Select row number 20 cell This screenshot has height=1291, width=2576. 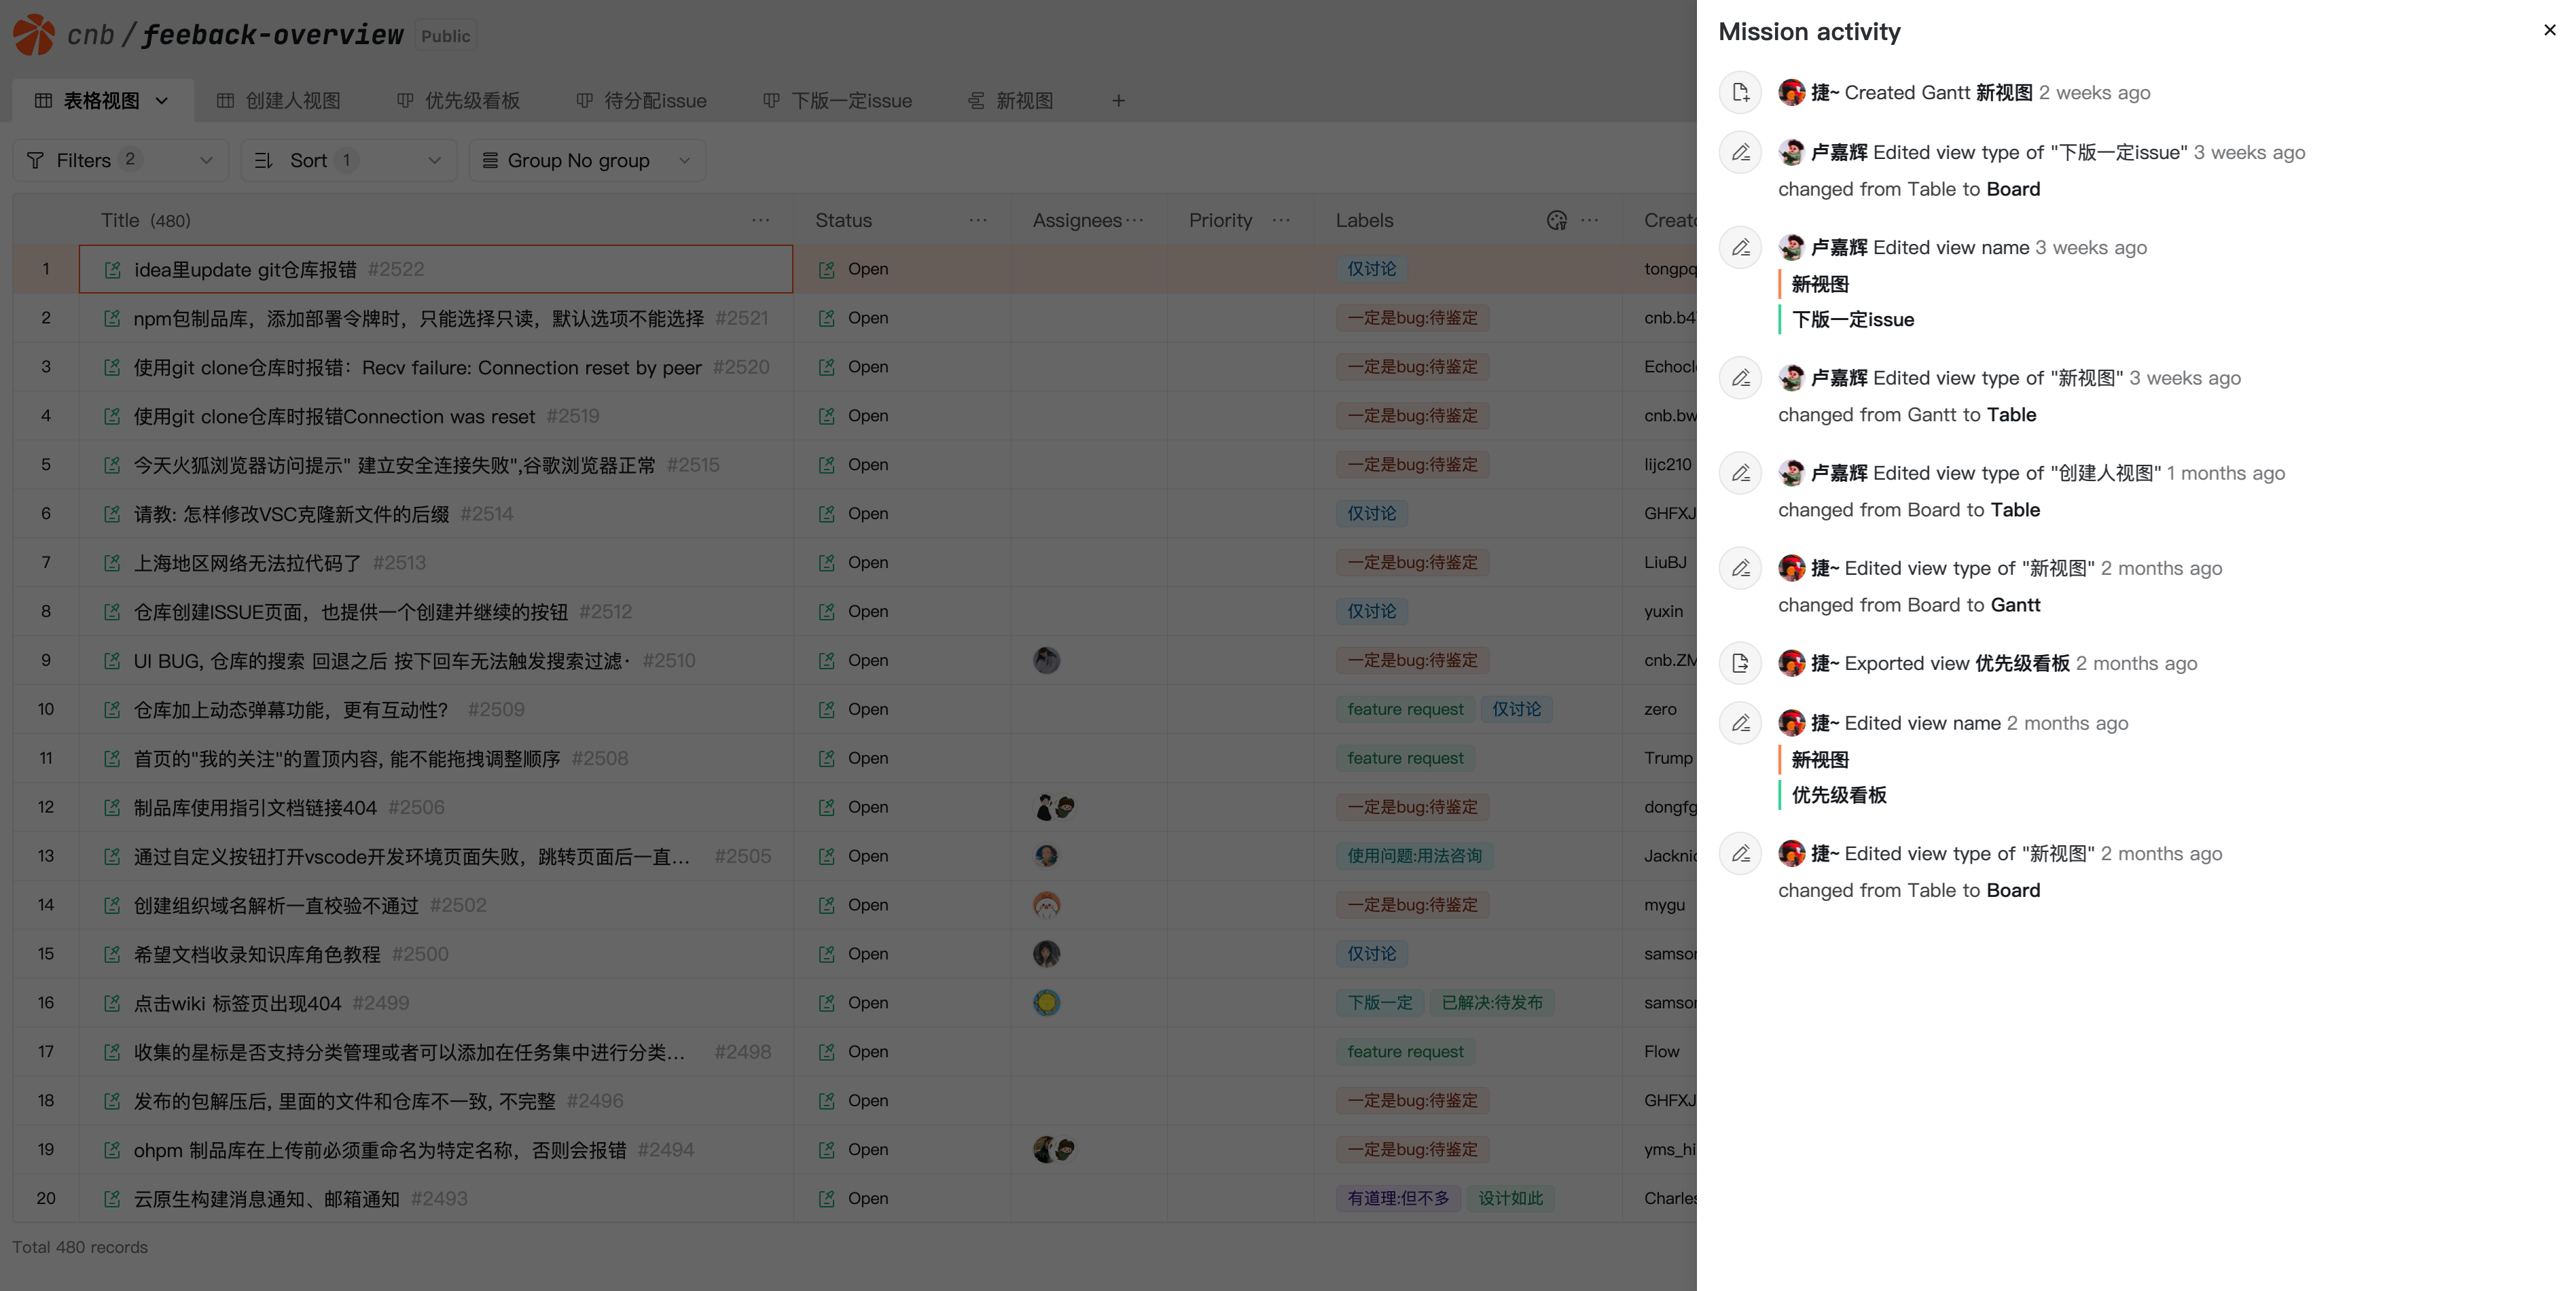46,1198
